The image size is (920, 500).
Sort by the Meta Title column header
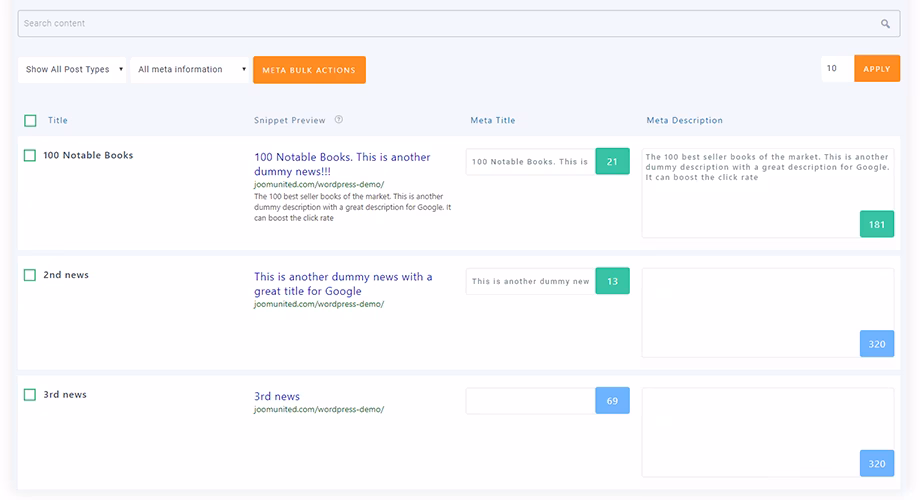pyautogui.click(x=493, y=121)
